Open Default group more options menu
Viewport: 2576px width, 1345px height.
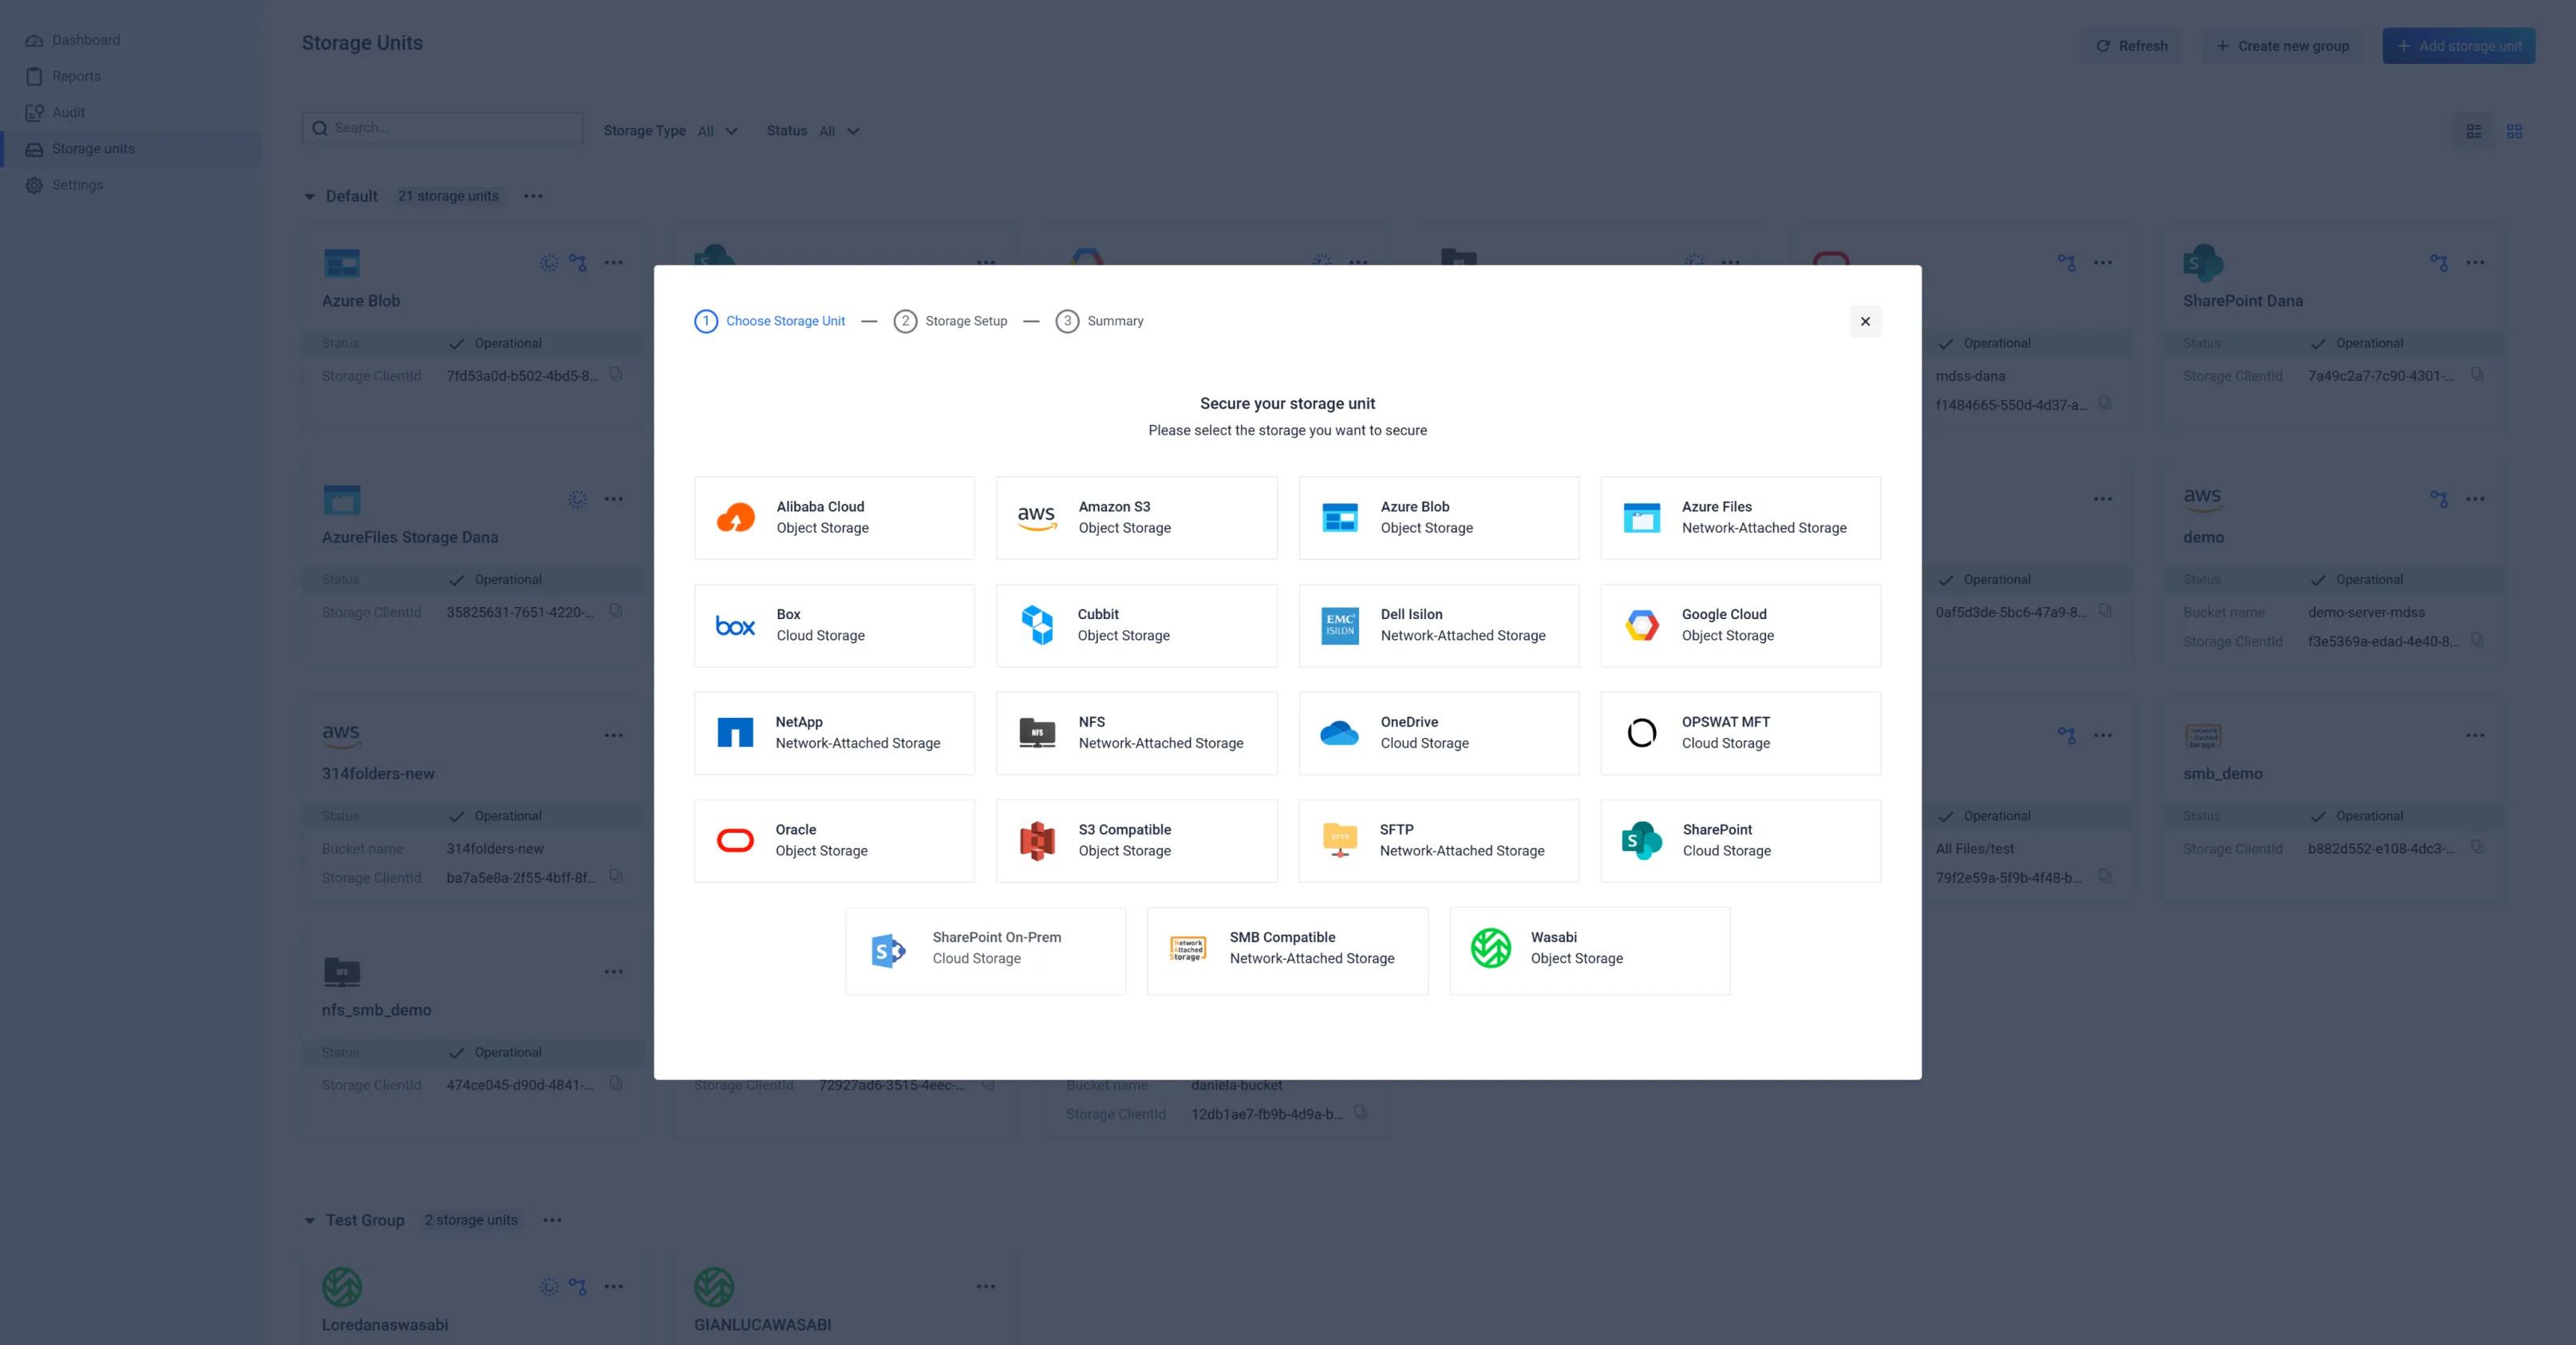(x=533, y=196)
